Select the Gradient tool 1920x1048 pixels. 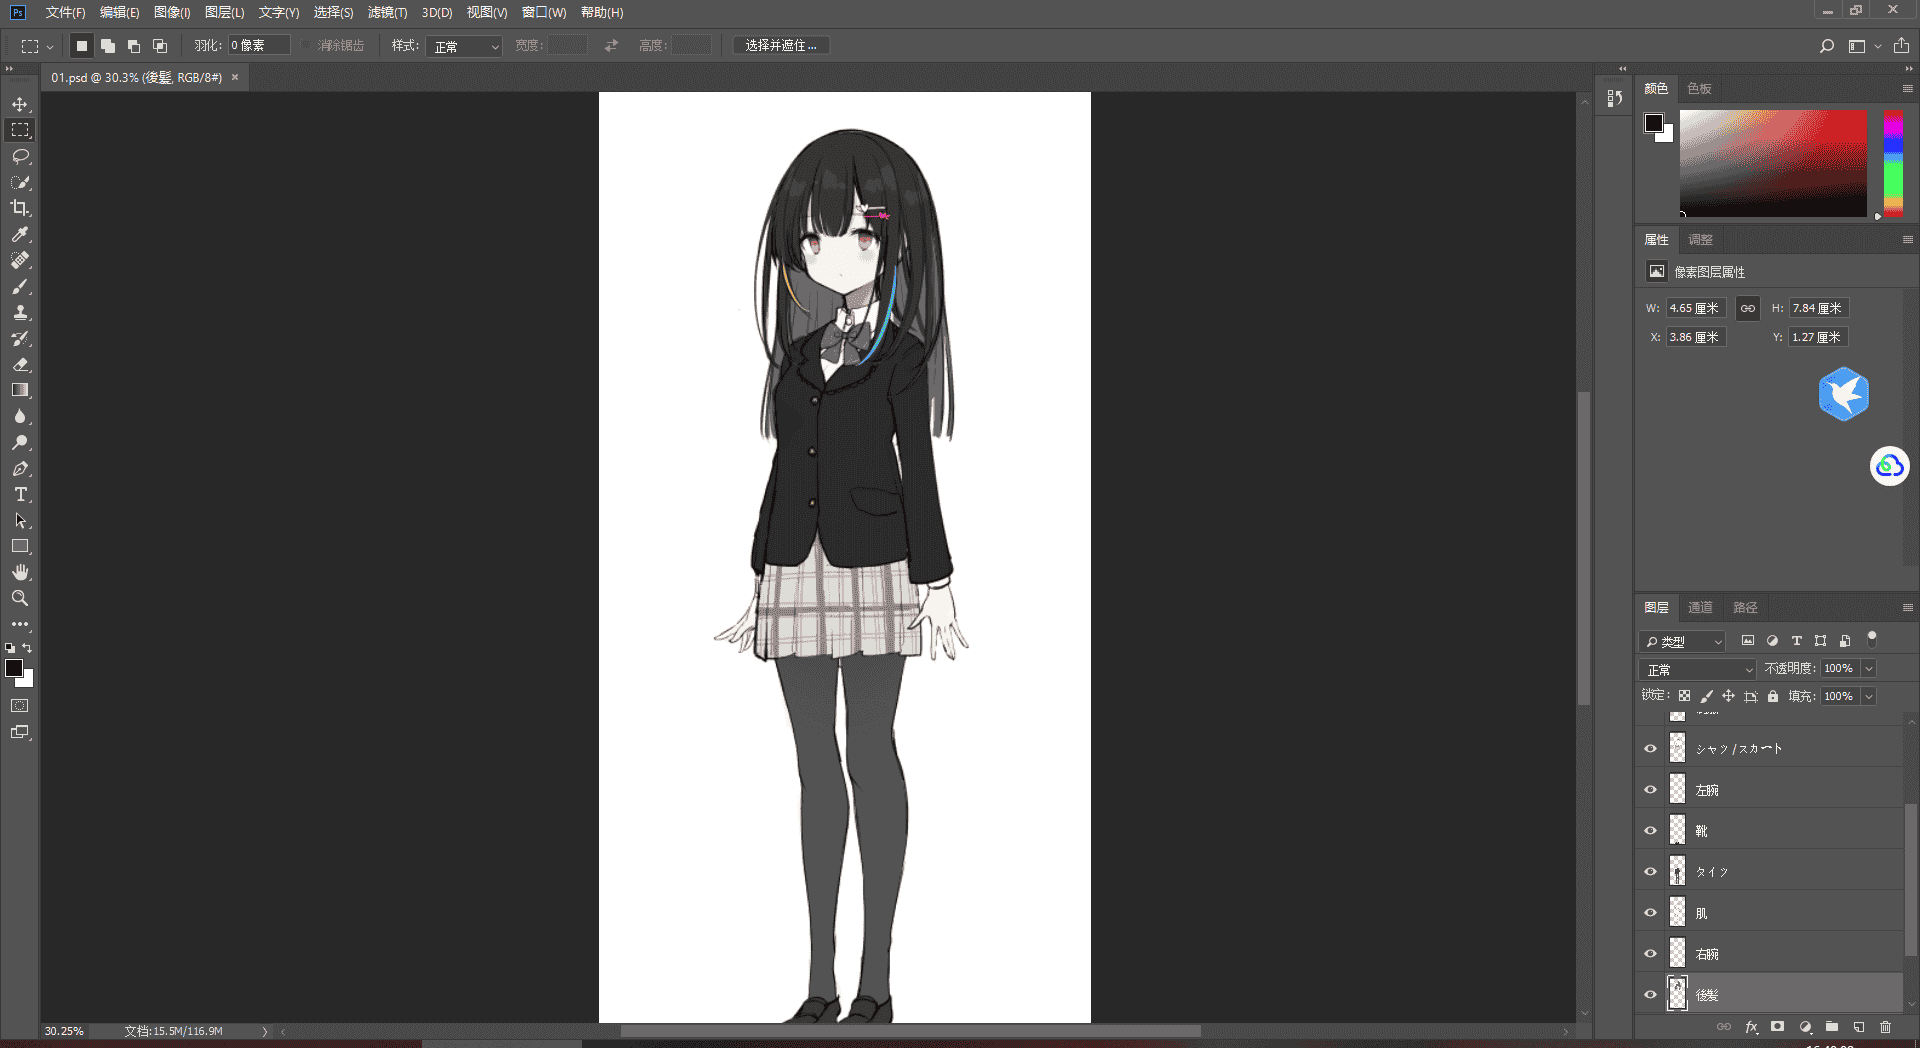[20, 390]
